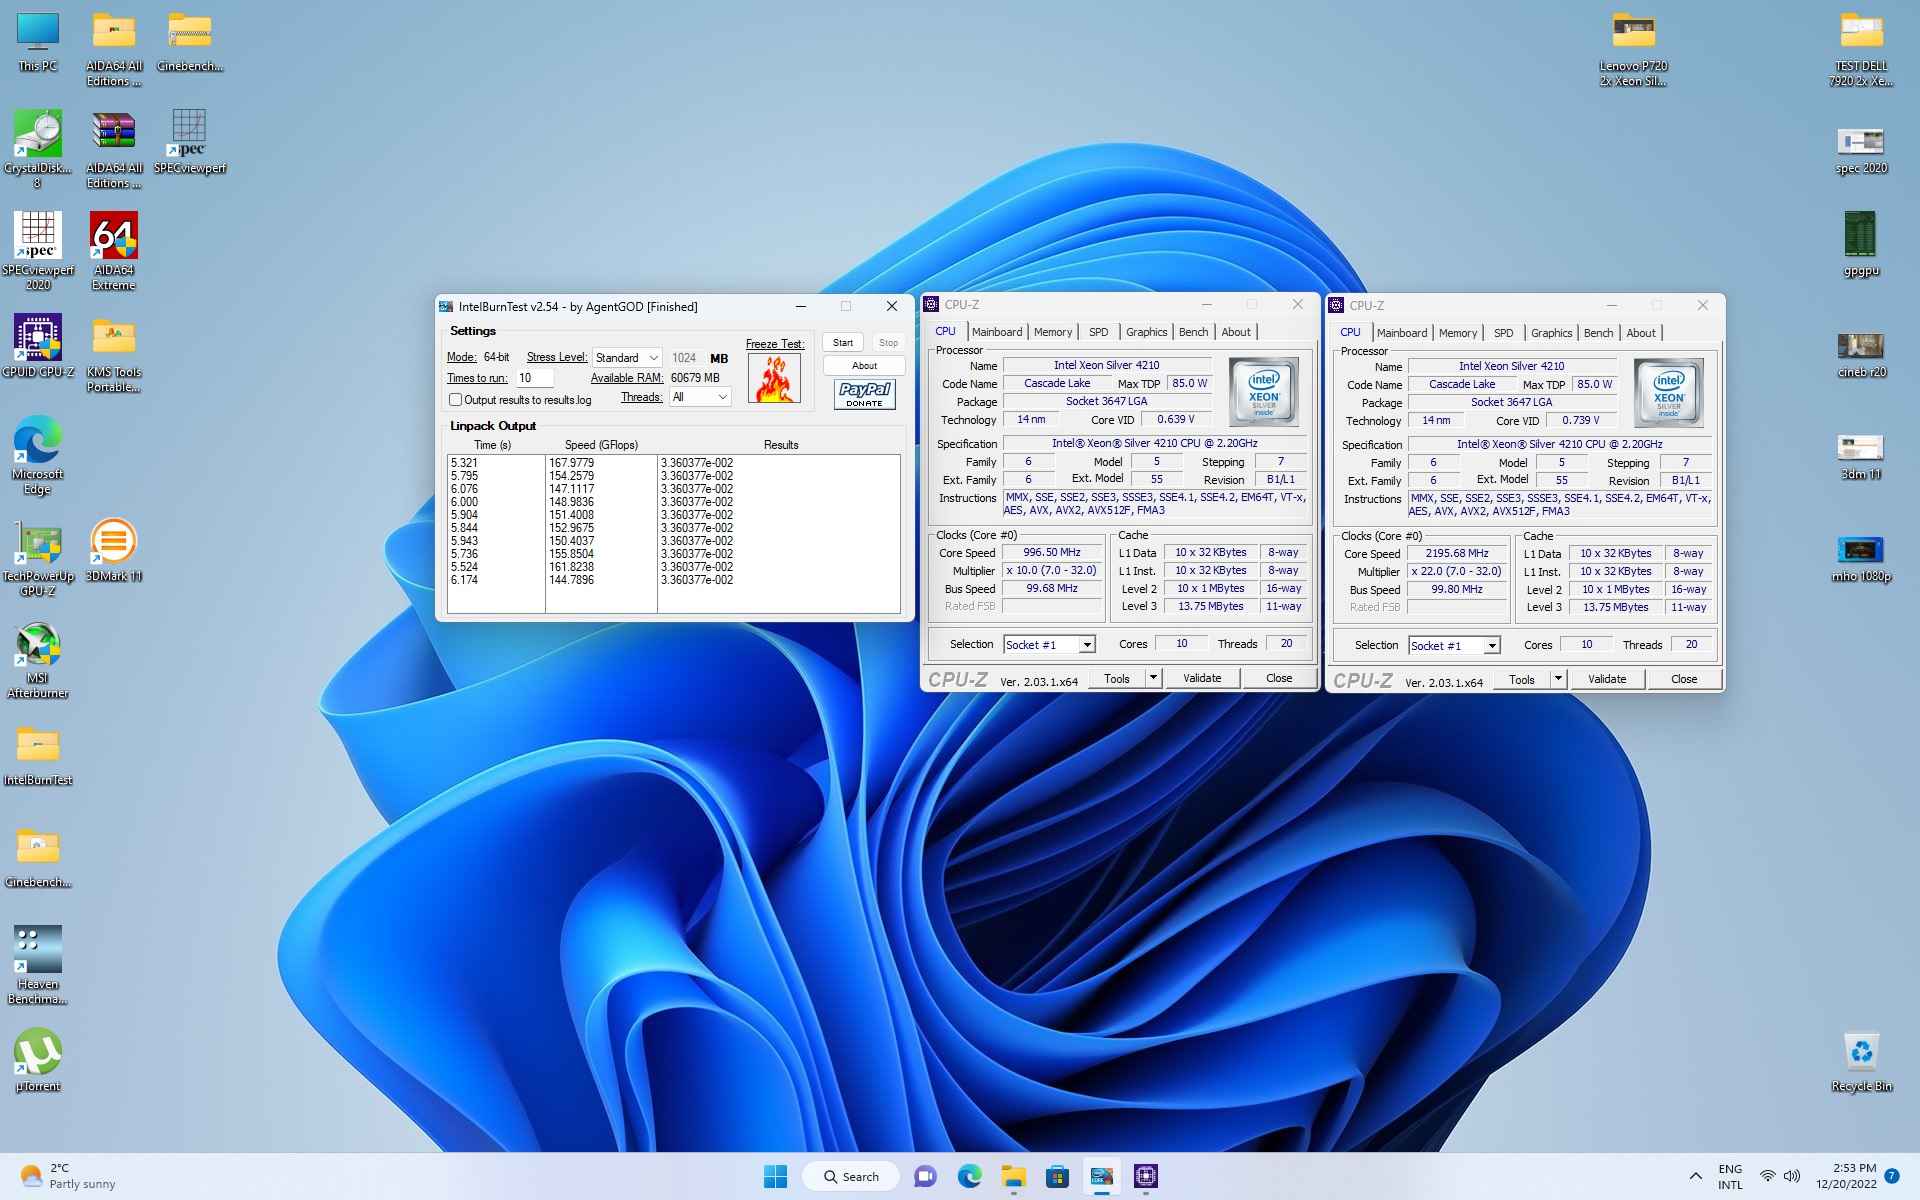This screenshot has height=1200, width=1920.
Task: Open clock and date in taskbar
Action: [1846, 1176]
